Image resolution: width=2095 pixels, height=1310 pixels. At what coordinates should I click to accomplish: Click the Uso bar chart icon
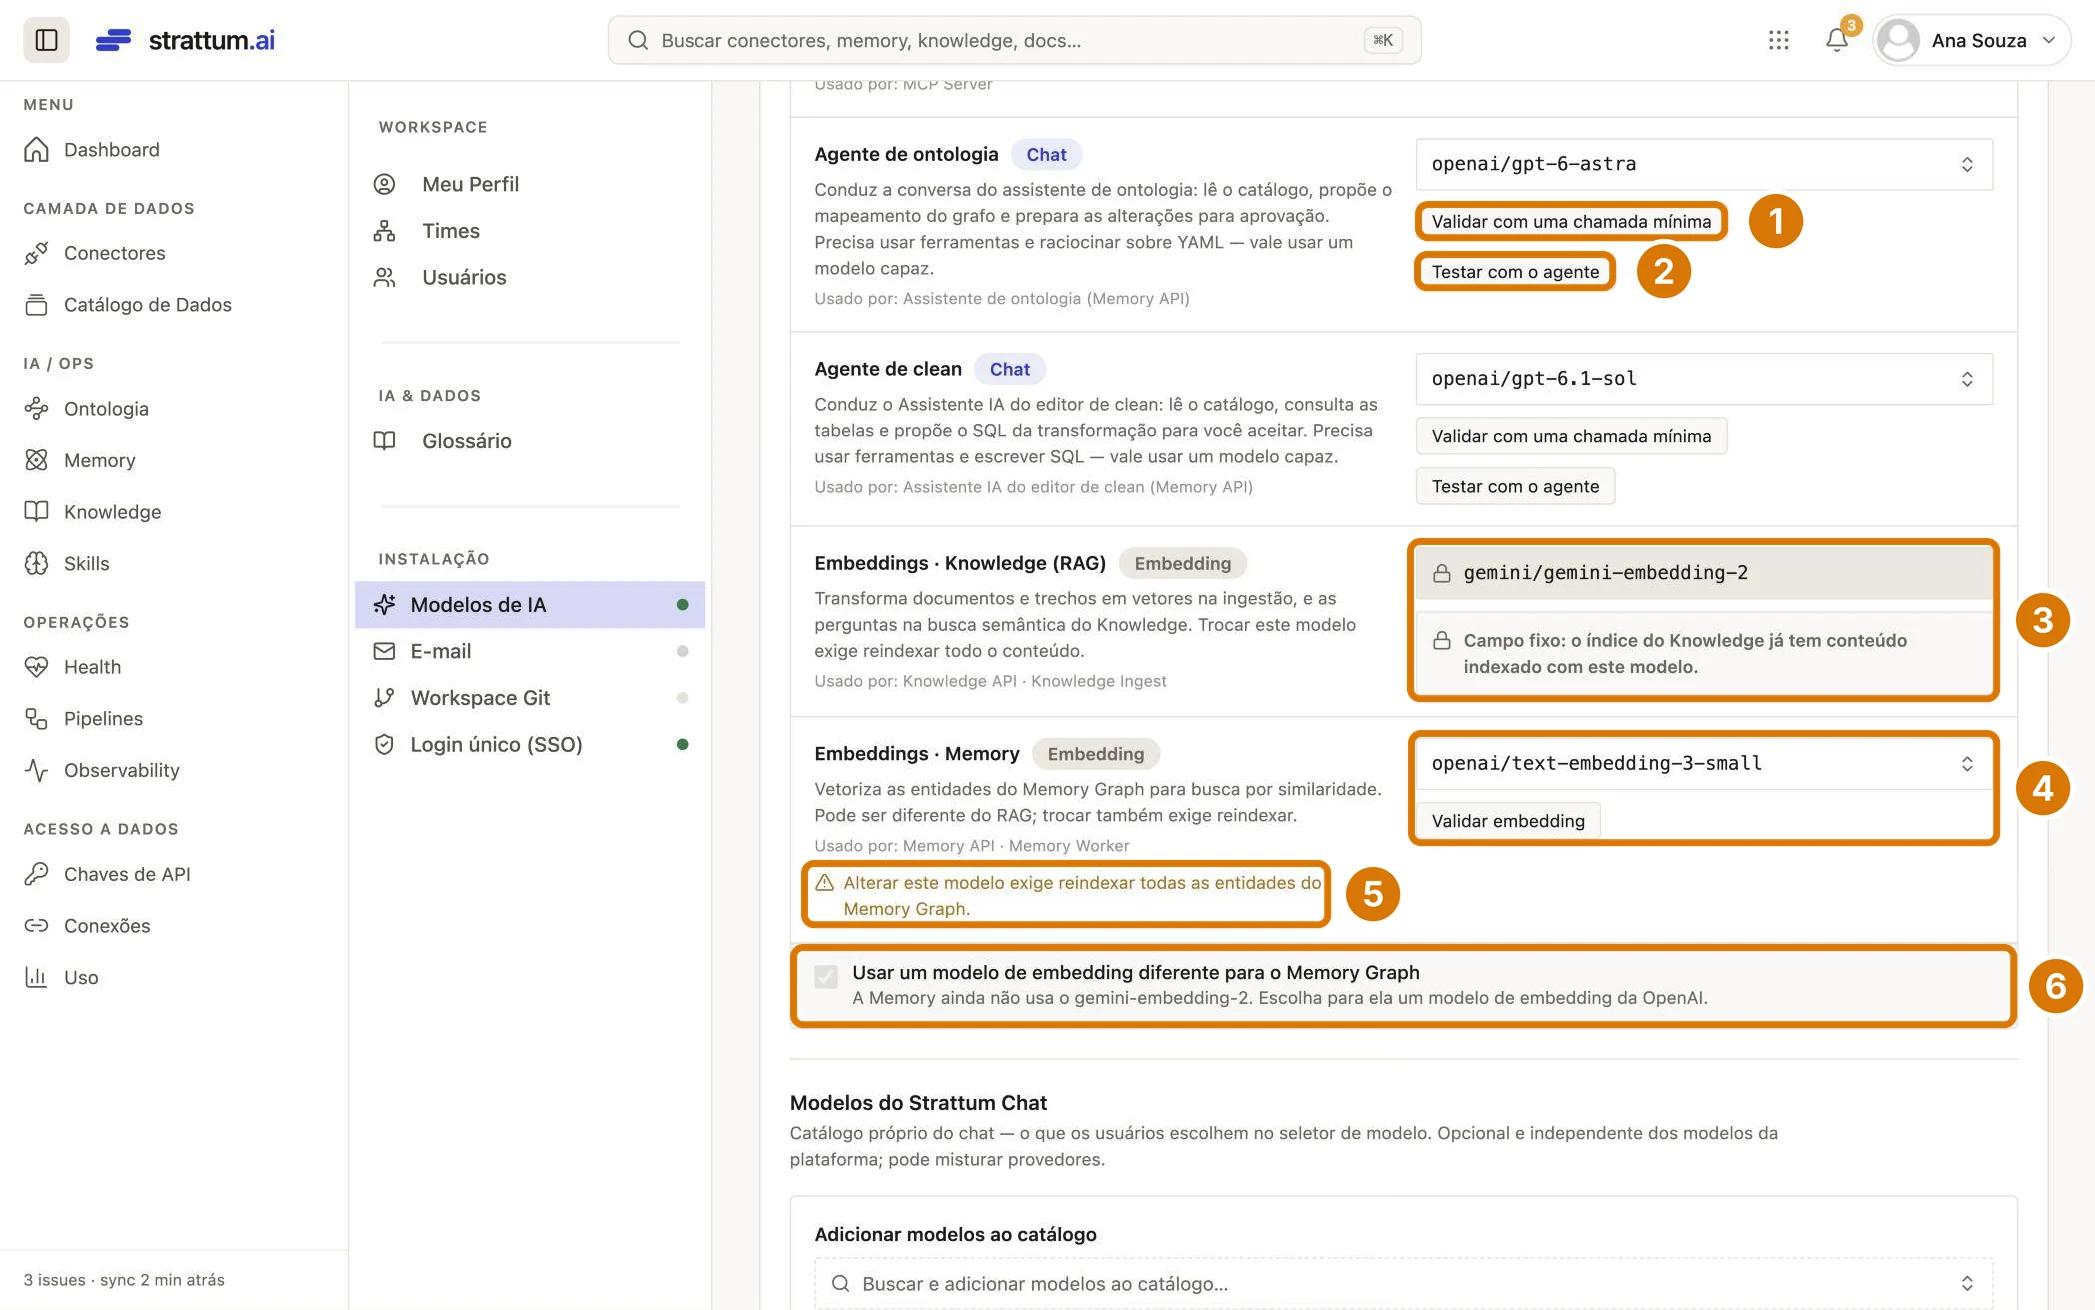click(37, 977)
